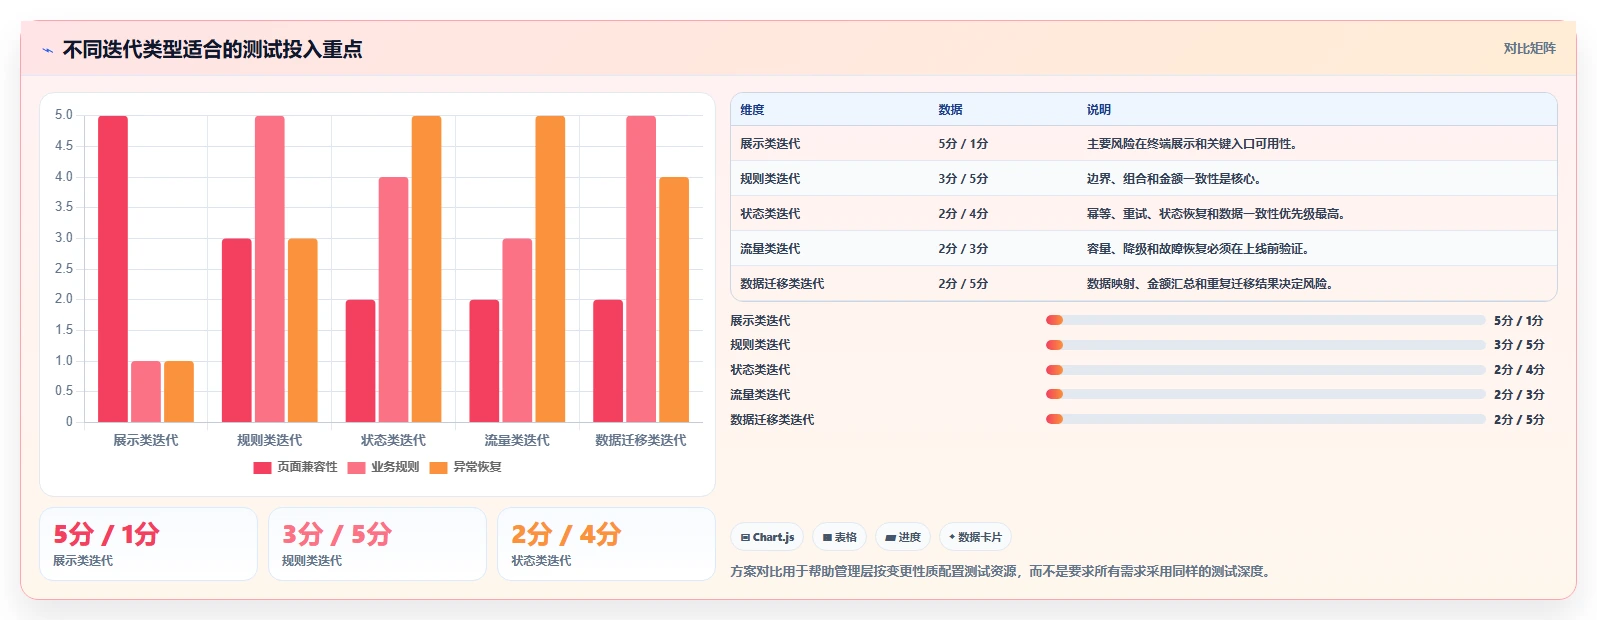Click the 数据迁移类迭代 progress bar
The height and width of the screenshot is (620, 1597).
(1265, 419)
